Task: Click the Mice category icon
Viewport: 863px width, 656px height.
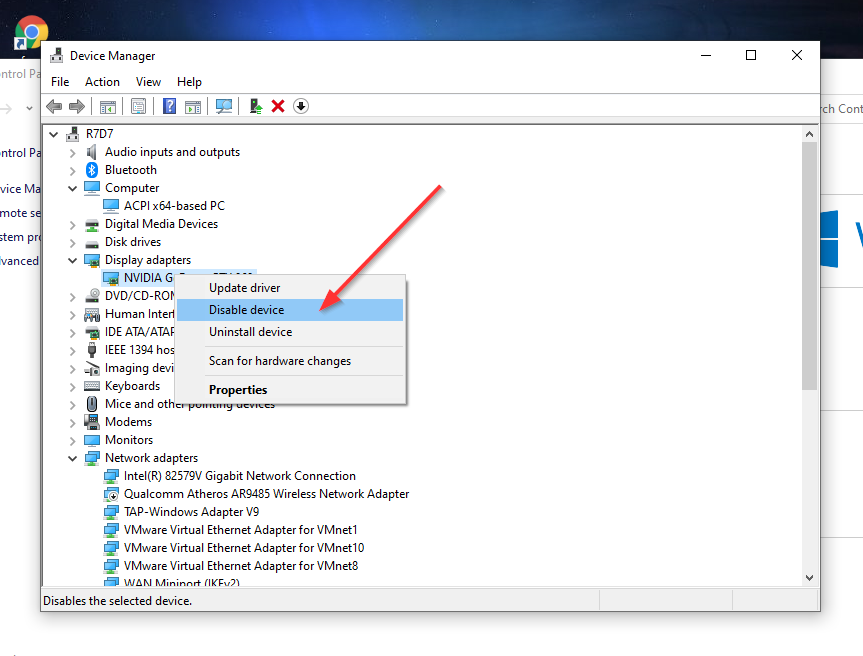Action: (92, 404)
